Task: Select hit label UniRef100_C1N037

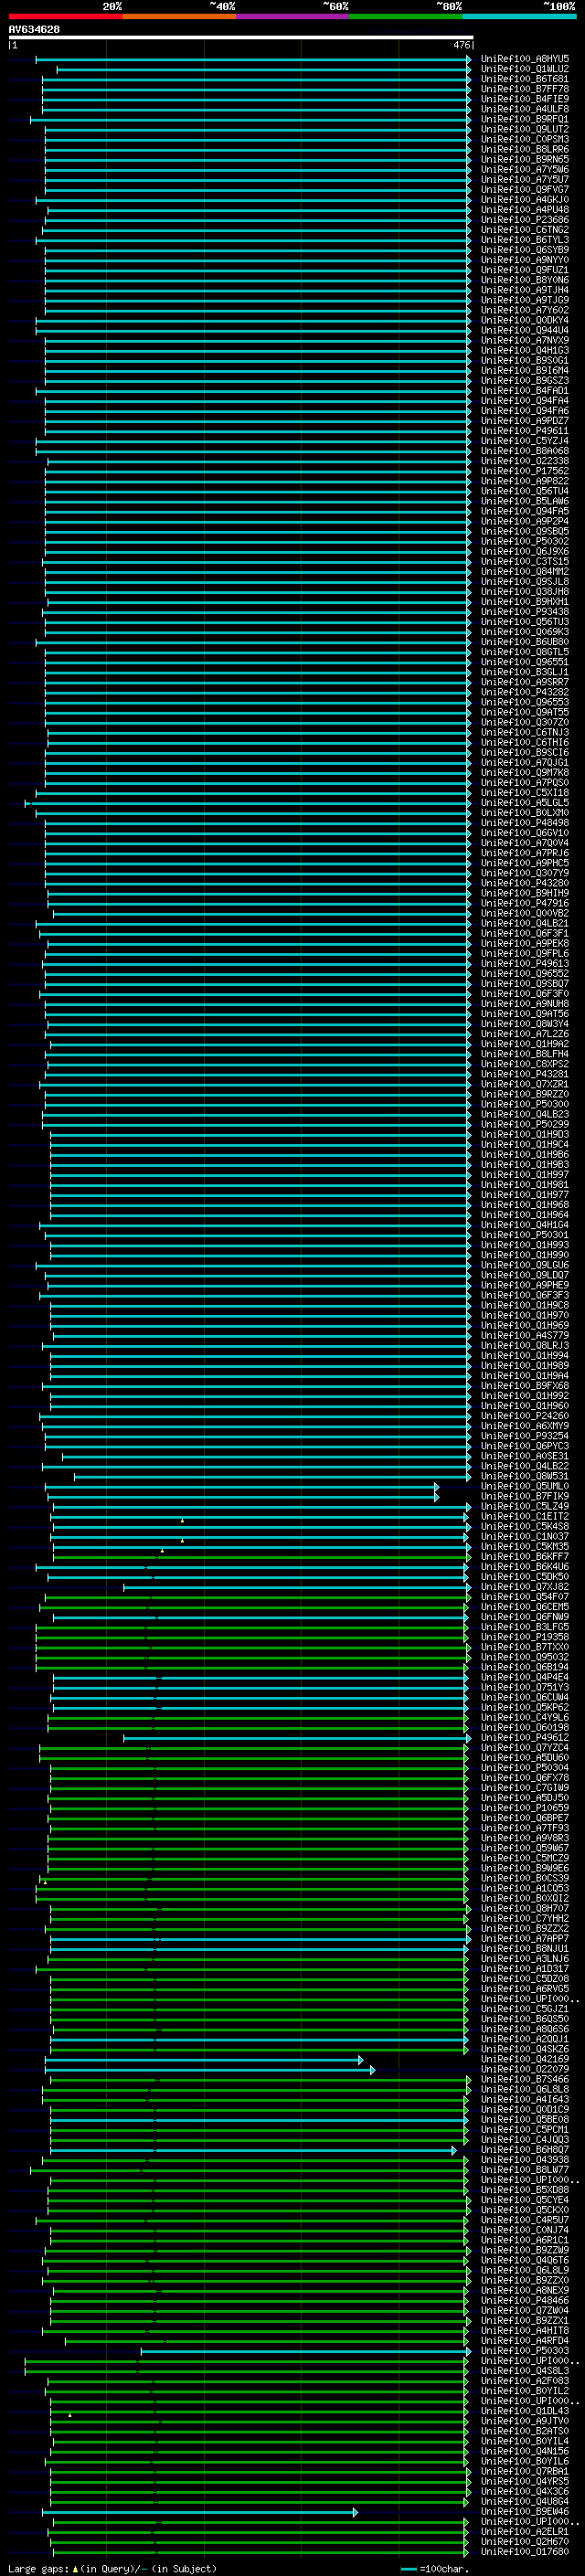Action: coord(525,1537)
